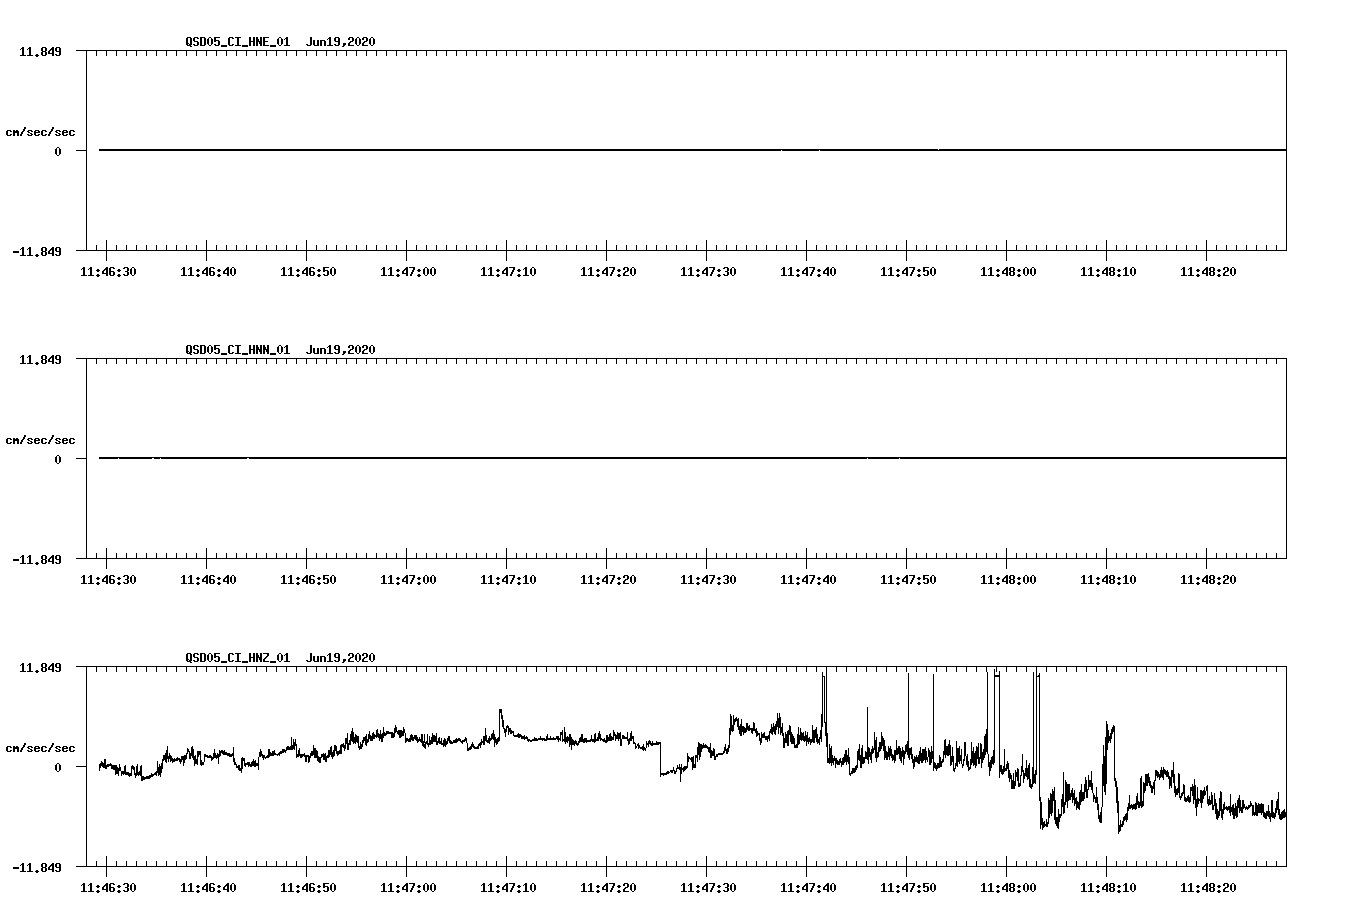
Task: Click the 11:47:30 time label under HNE chart
Action: click(x=708, y=272)
